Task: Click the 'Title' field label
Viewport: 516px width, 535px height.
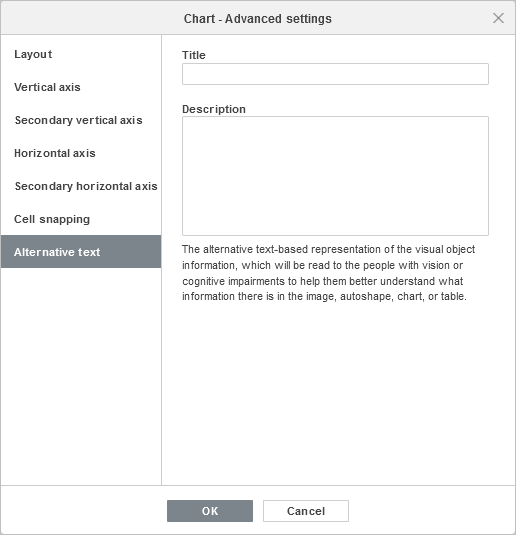Action: [194, 55]
